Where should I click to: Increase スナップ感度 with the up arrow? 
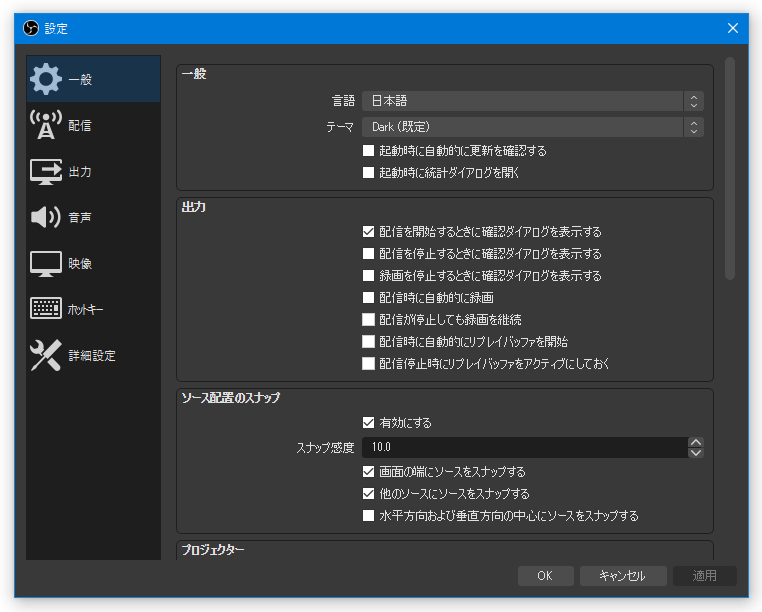click(x=696, y=442)
